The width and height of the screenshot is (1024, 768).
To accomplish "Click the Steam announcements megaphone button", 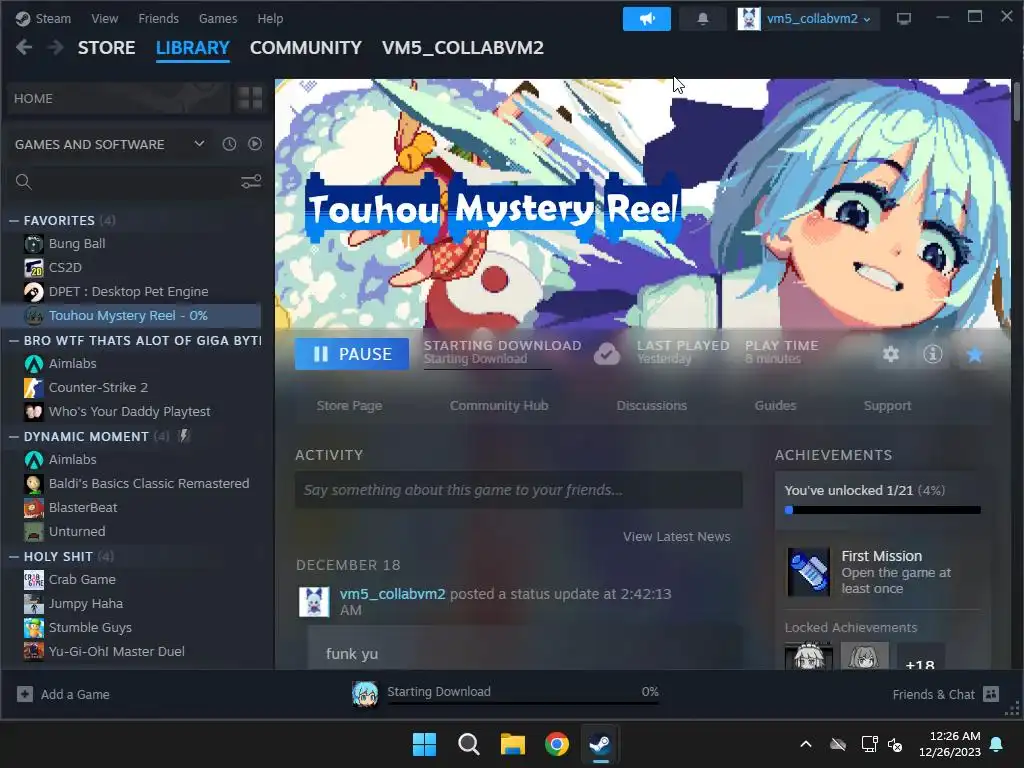I will pos(647,19).
